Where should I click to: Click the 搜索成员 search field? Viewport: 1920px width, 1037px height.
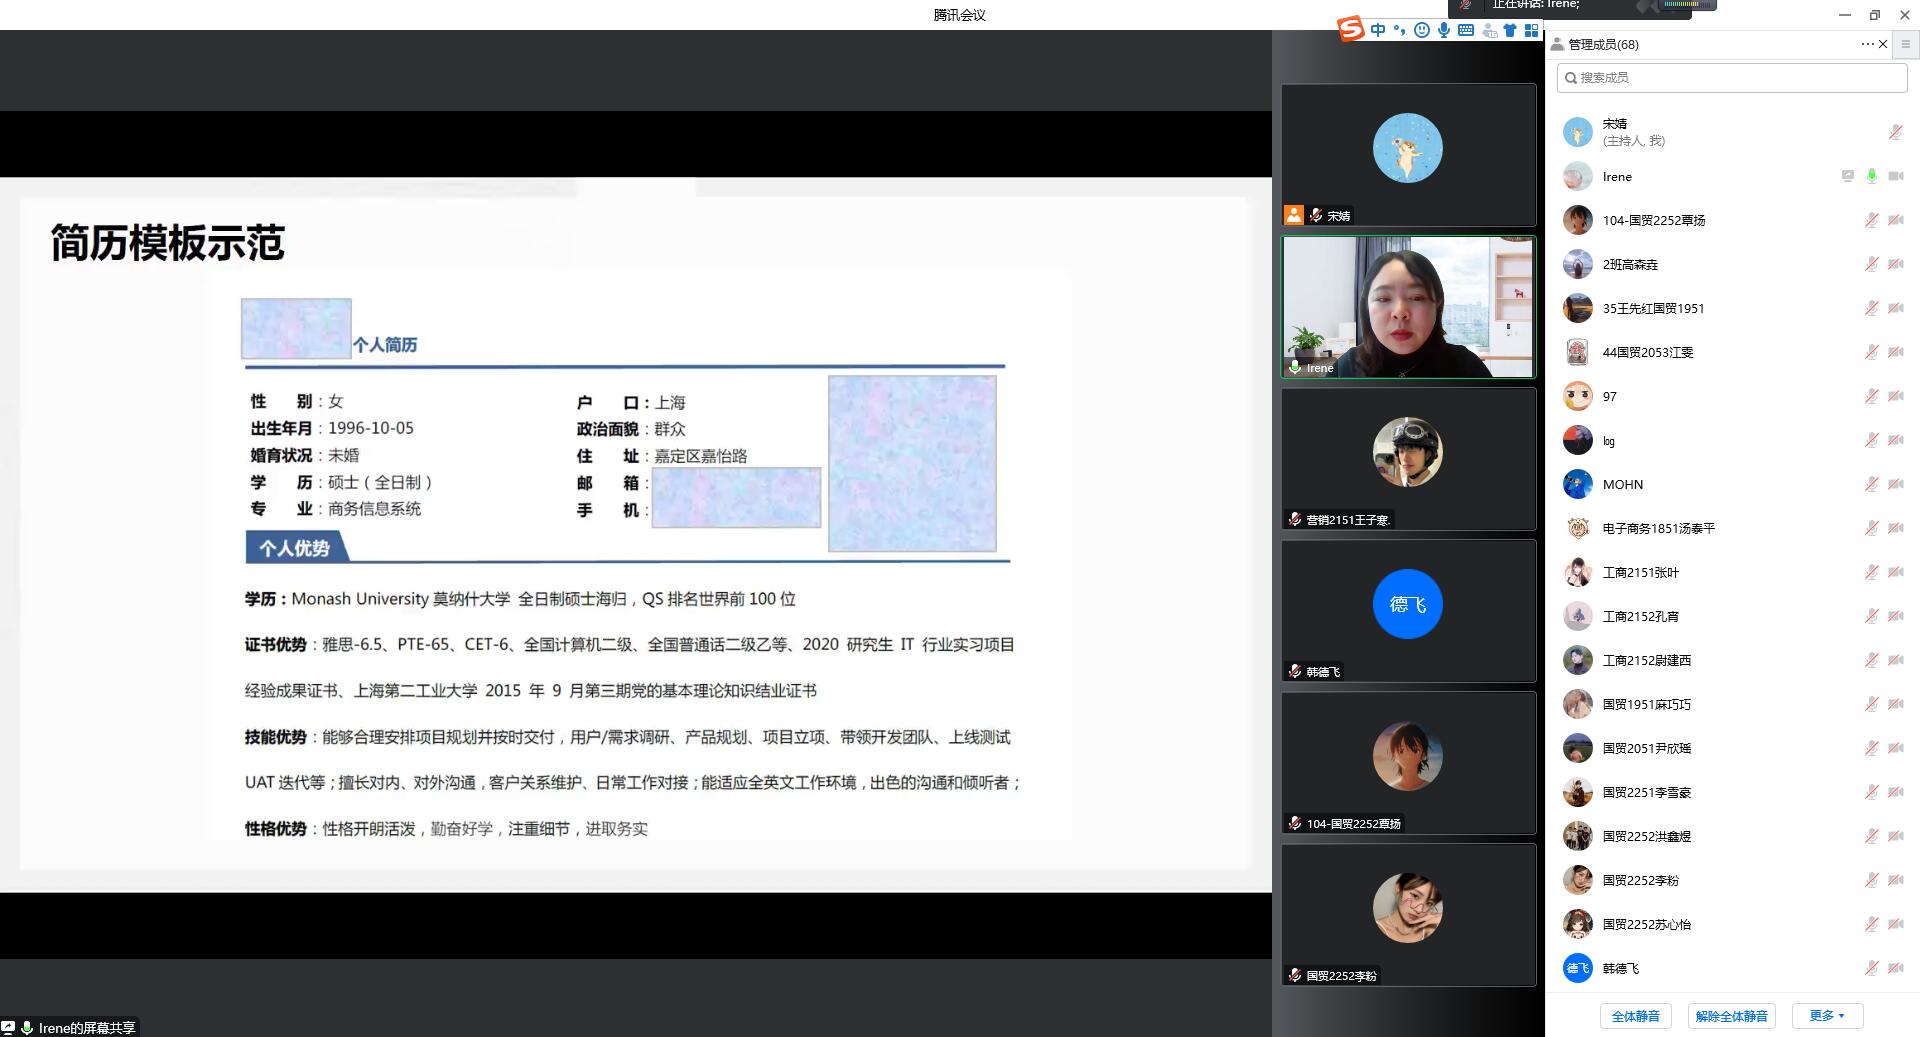pos(1732,77)
